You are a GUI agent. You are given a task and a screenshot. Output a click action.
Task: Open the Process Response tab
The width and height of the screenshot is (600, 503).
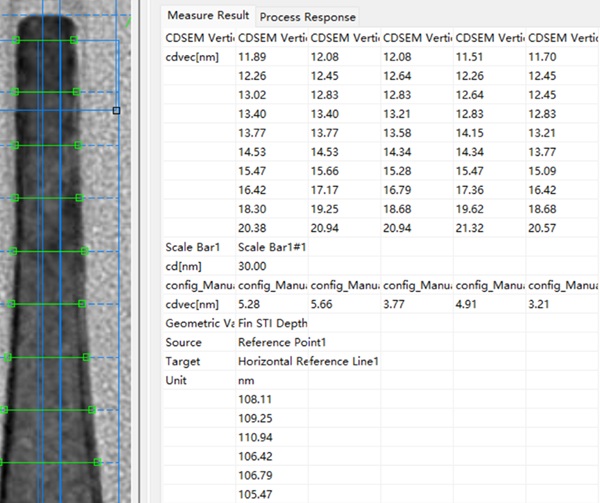pos(308,17)
